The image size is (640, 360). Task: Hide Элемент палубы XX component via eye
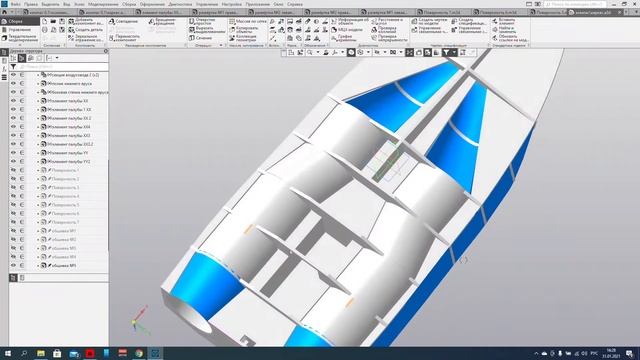[x=13, y=101]
